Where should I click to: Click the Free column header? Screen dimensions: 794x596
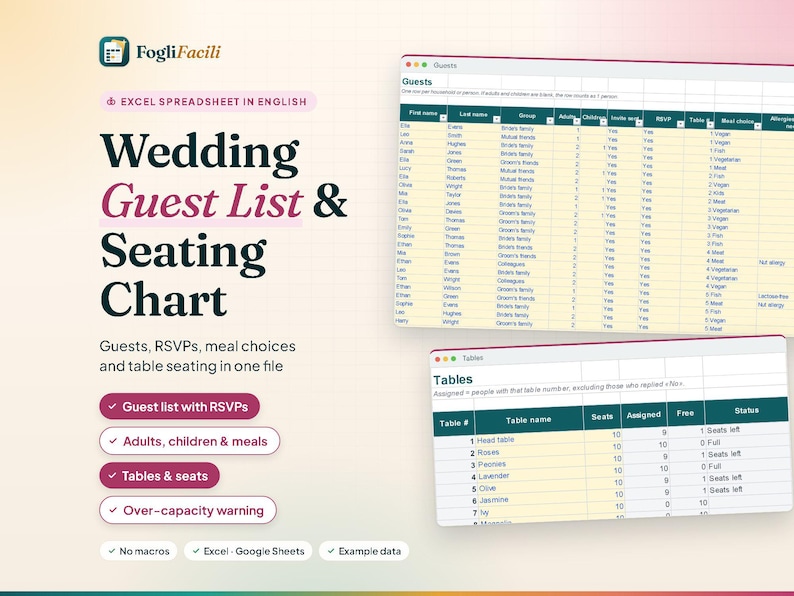(x=685, y=413)
